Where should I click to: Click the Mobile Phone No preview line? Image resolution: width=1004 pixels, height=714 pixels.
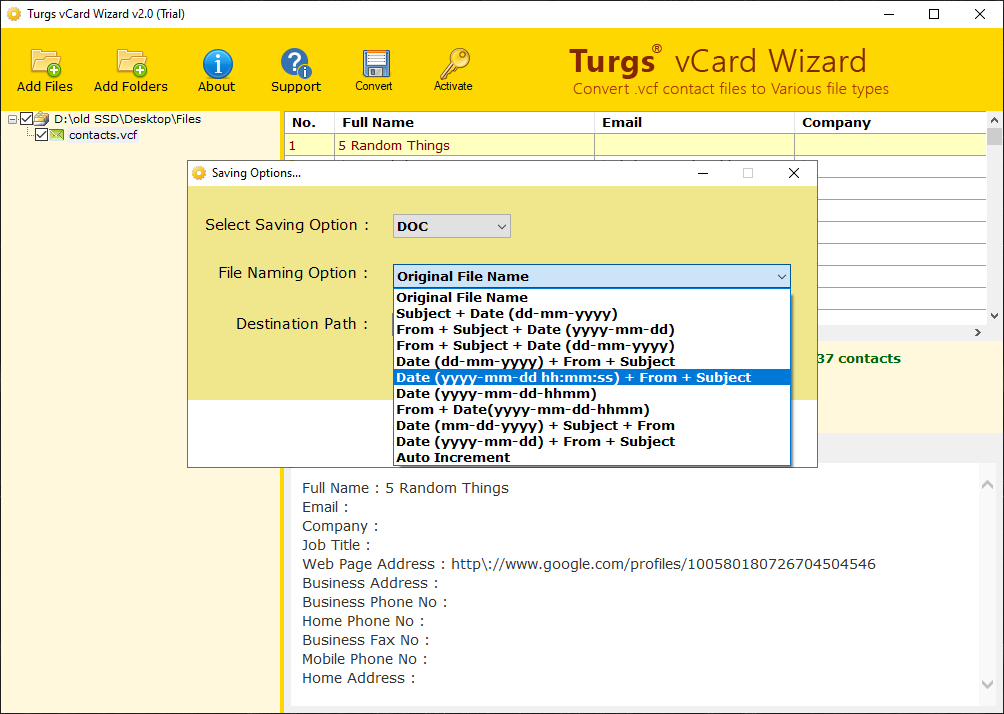tap(364, 659)
